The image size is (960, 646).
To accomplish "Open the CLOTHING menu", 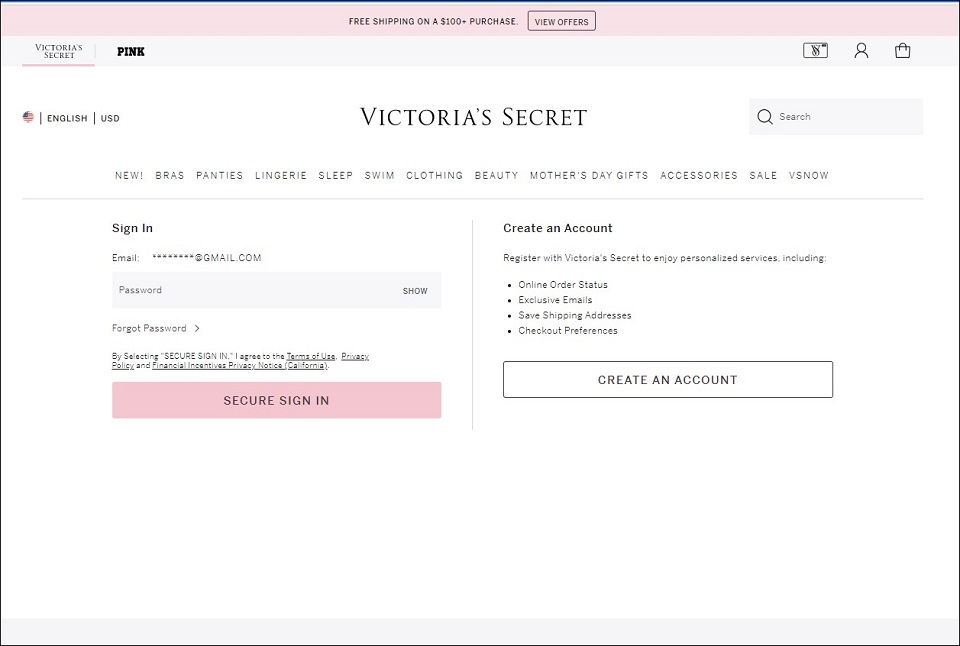I will pyautogui.click(x=435, y=175).
